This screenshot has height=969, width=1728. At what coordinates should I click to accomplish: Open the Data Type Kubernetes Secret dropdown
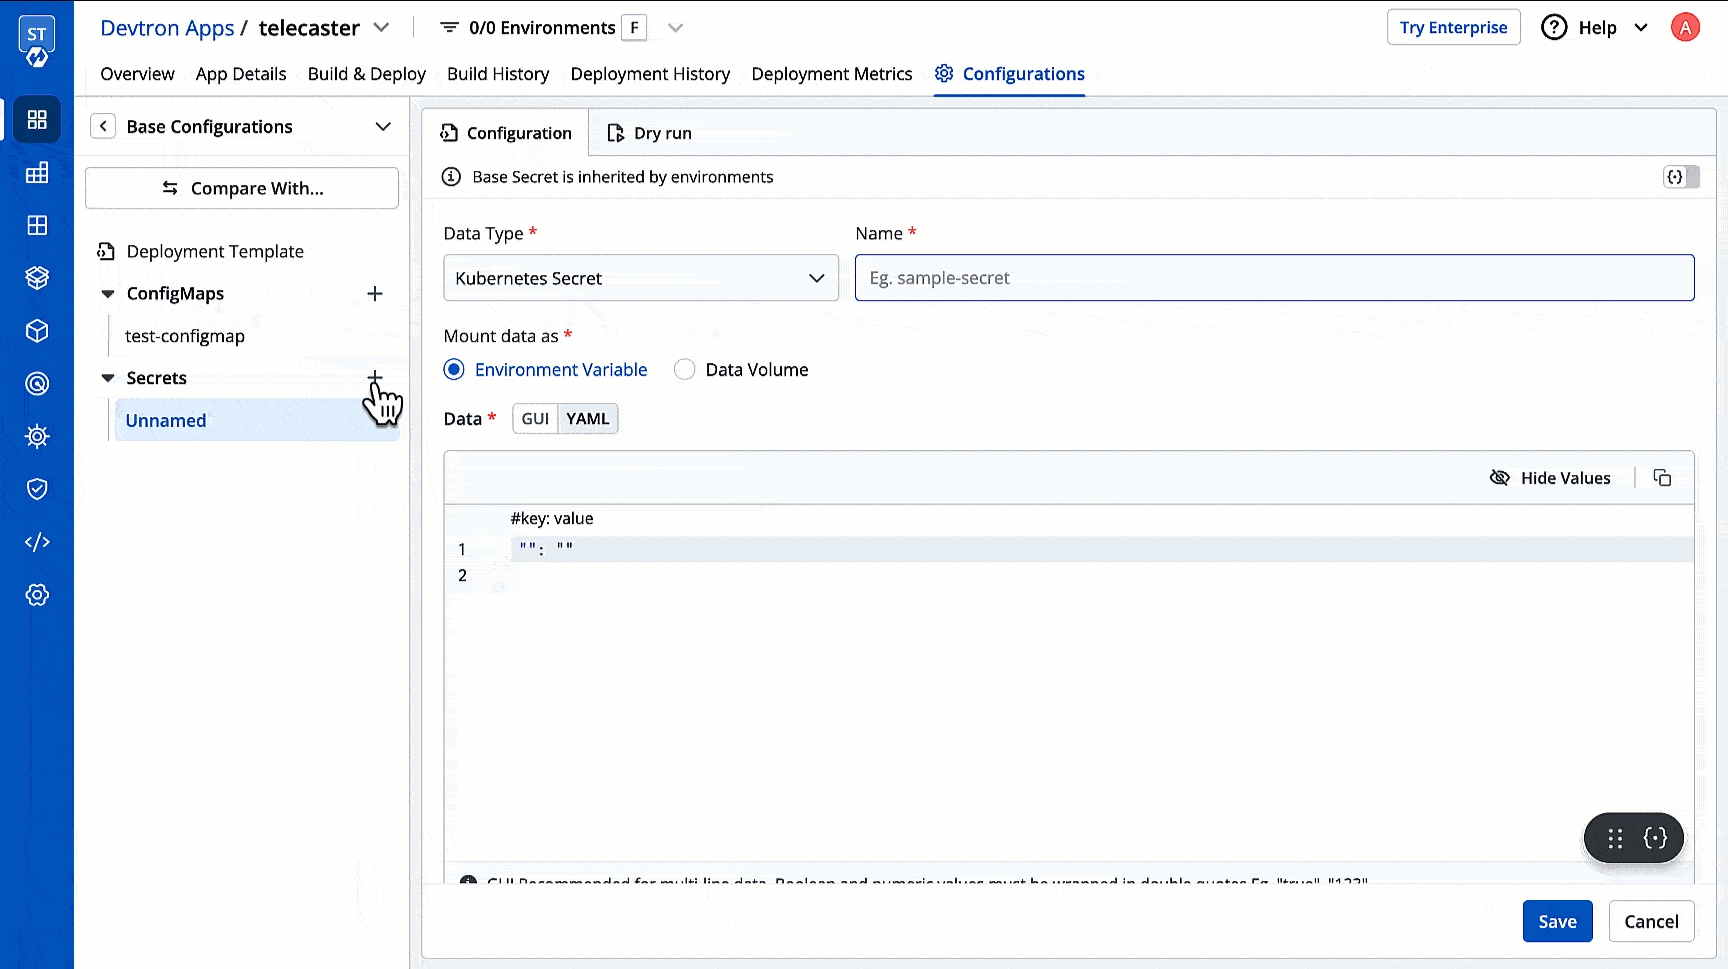641,278
